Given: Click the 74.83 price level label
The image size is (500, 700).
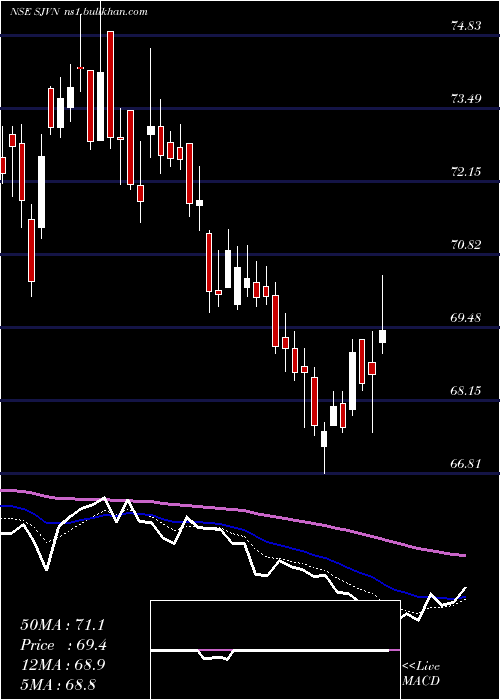Looking at the screenshot, I should [x=466, y=25].
